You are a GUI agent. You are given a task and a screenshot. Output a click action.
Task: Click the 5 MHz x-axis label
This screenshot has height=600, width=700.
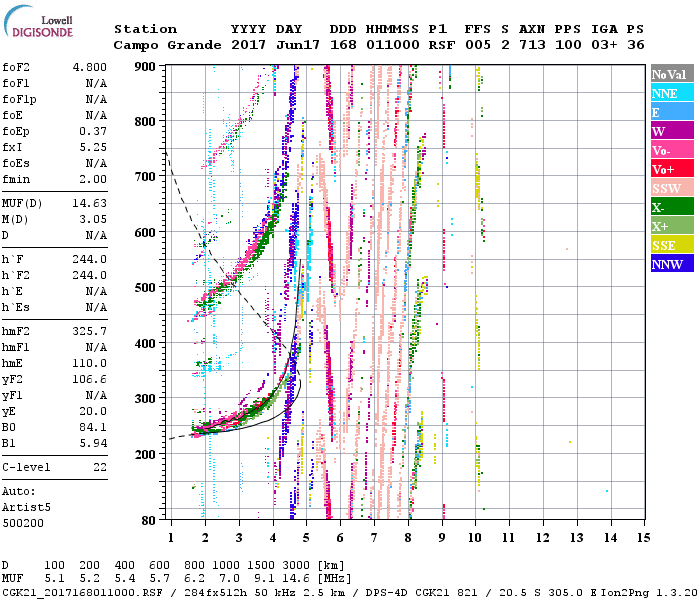pos(306,538)
